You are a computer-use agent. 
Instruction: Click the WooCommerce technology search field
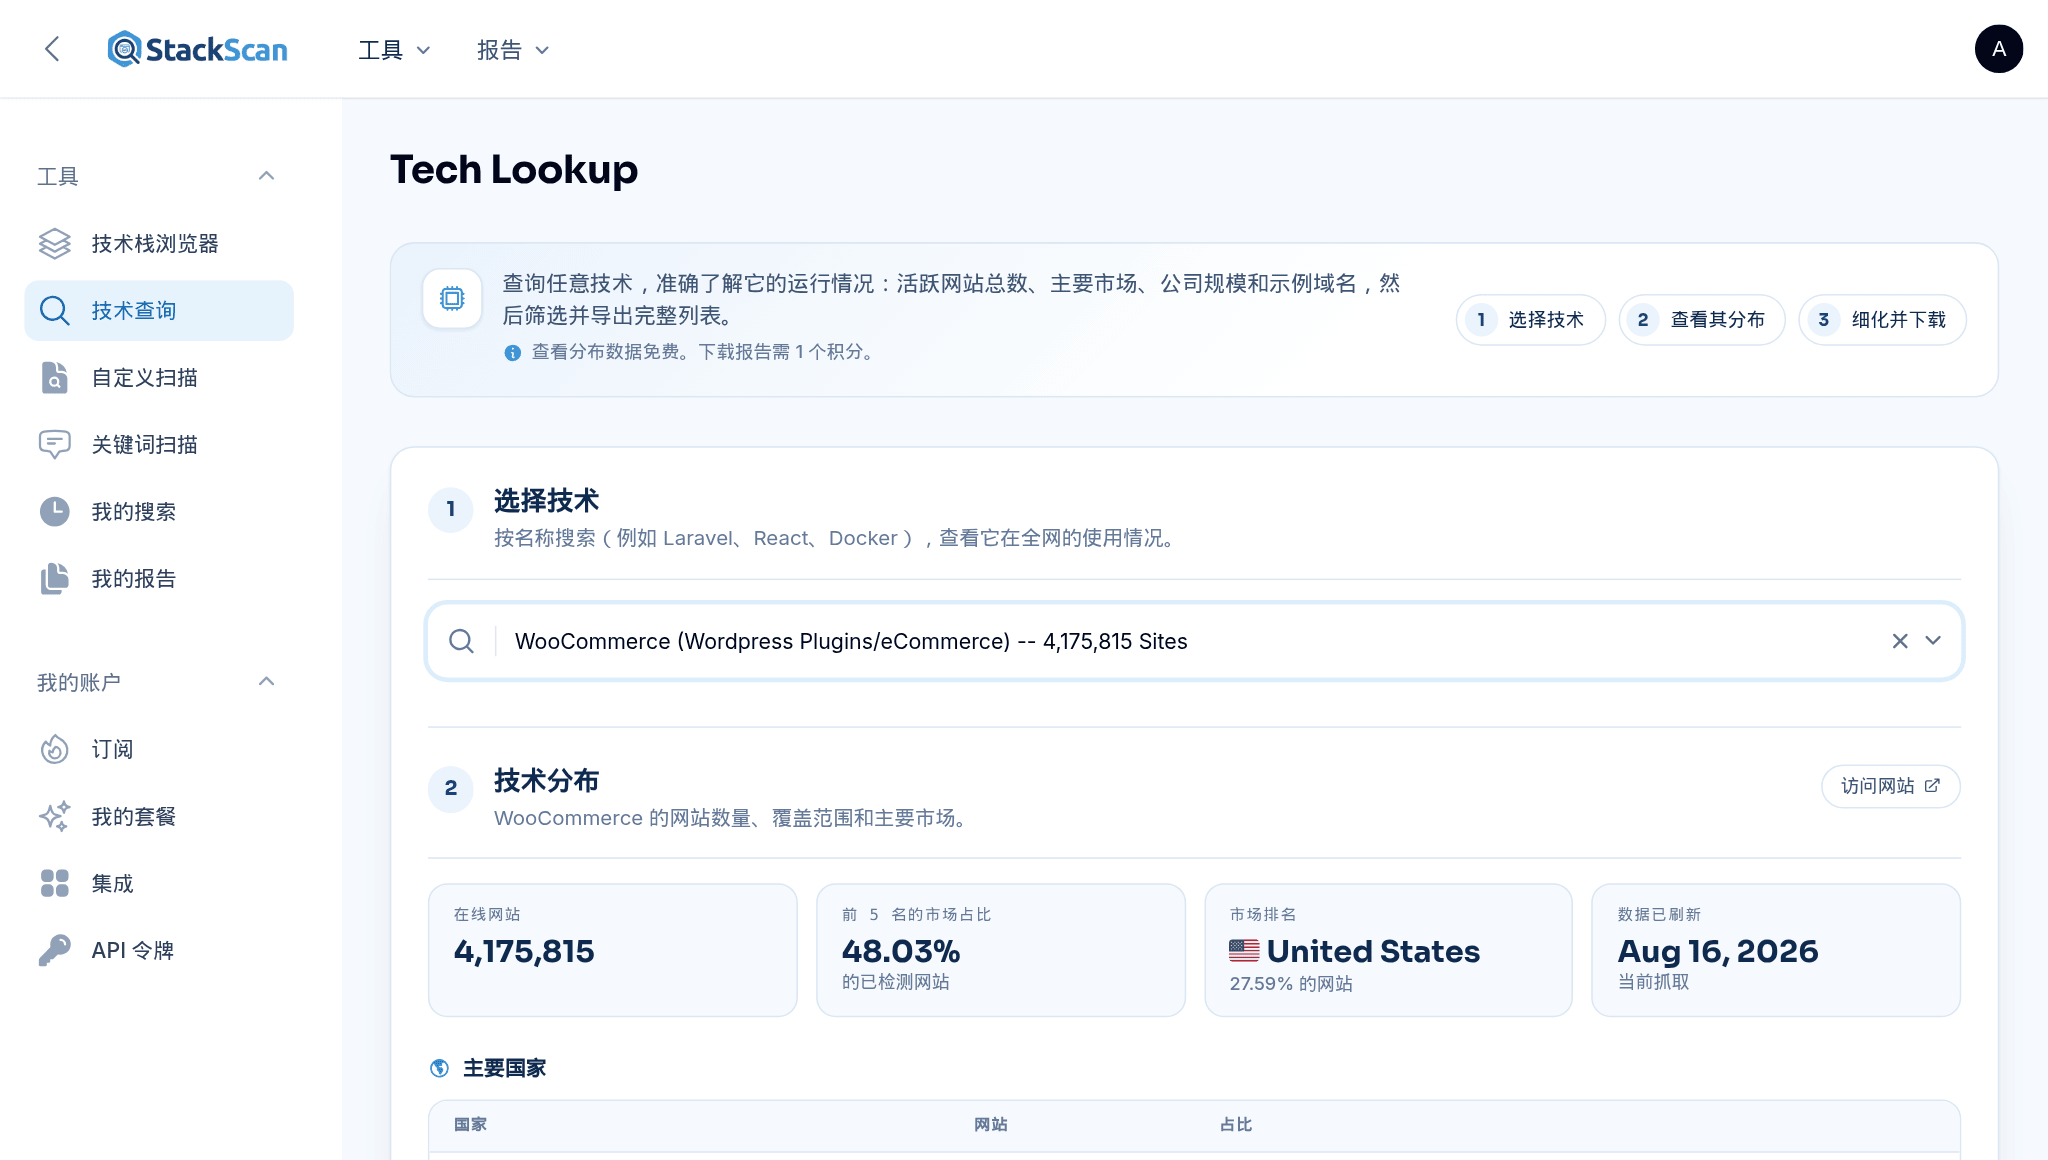tap(1194, 641)
